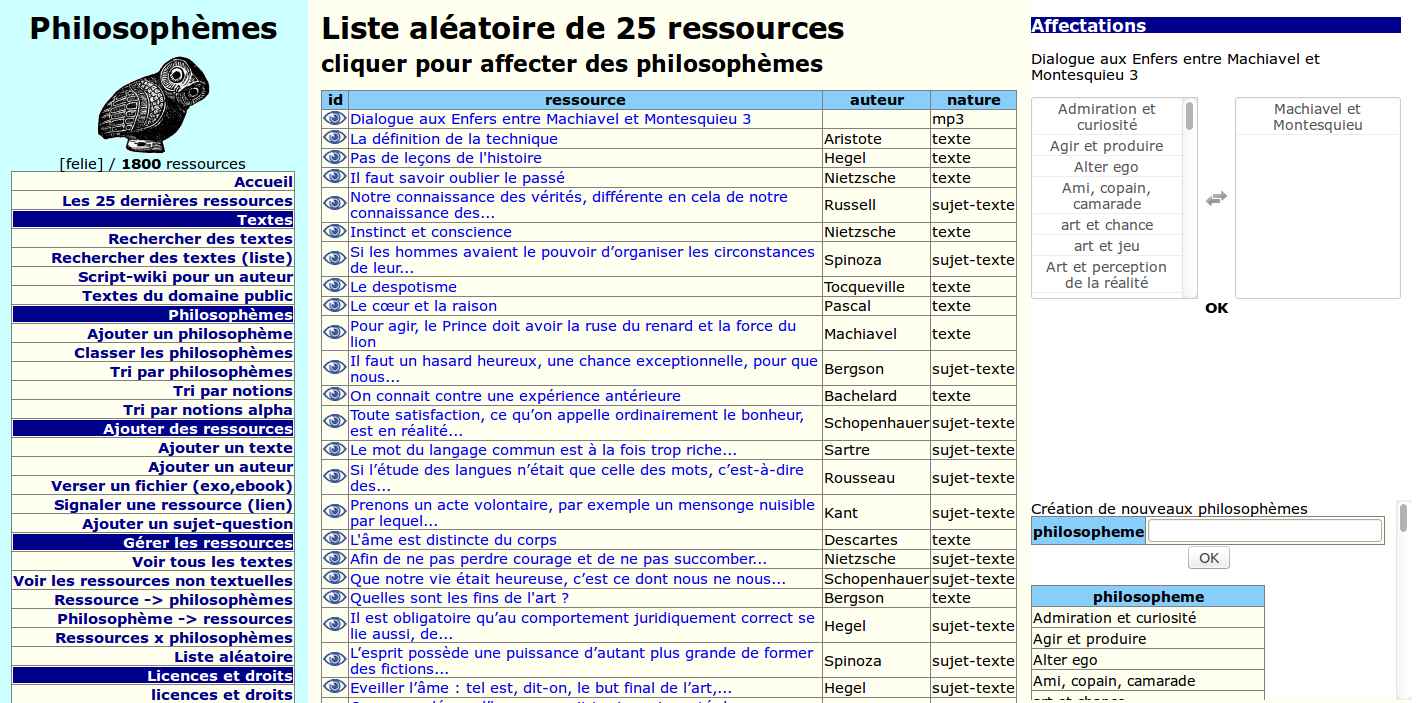Click the eye icon beside Si les hommes avaient le pouvoir
Image resolution: width=1420 pixels, height=703 pixels.
point(334,259)
